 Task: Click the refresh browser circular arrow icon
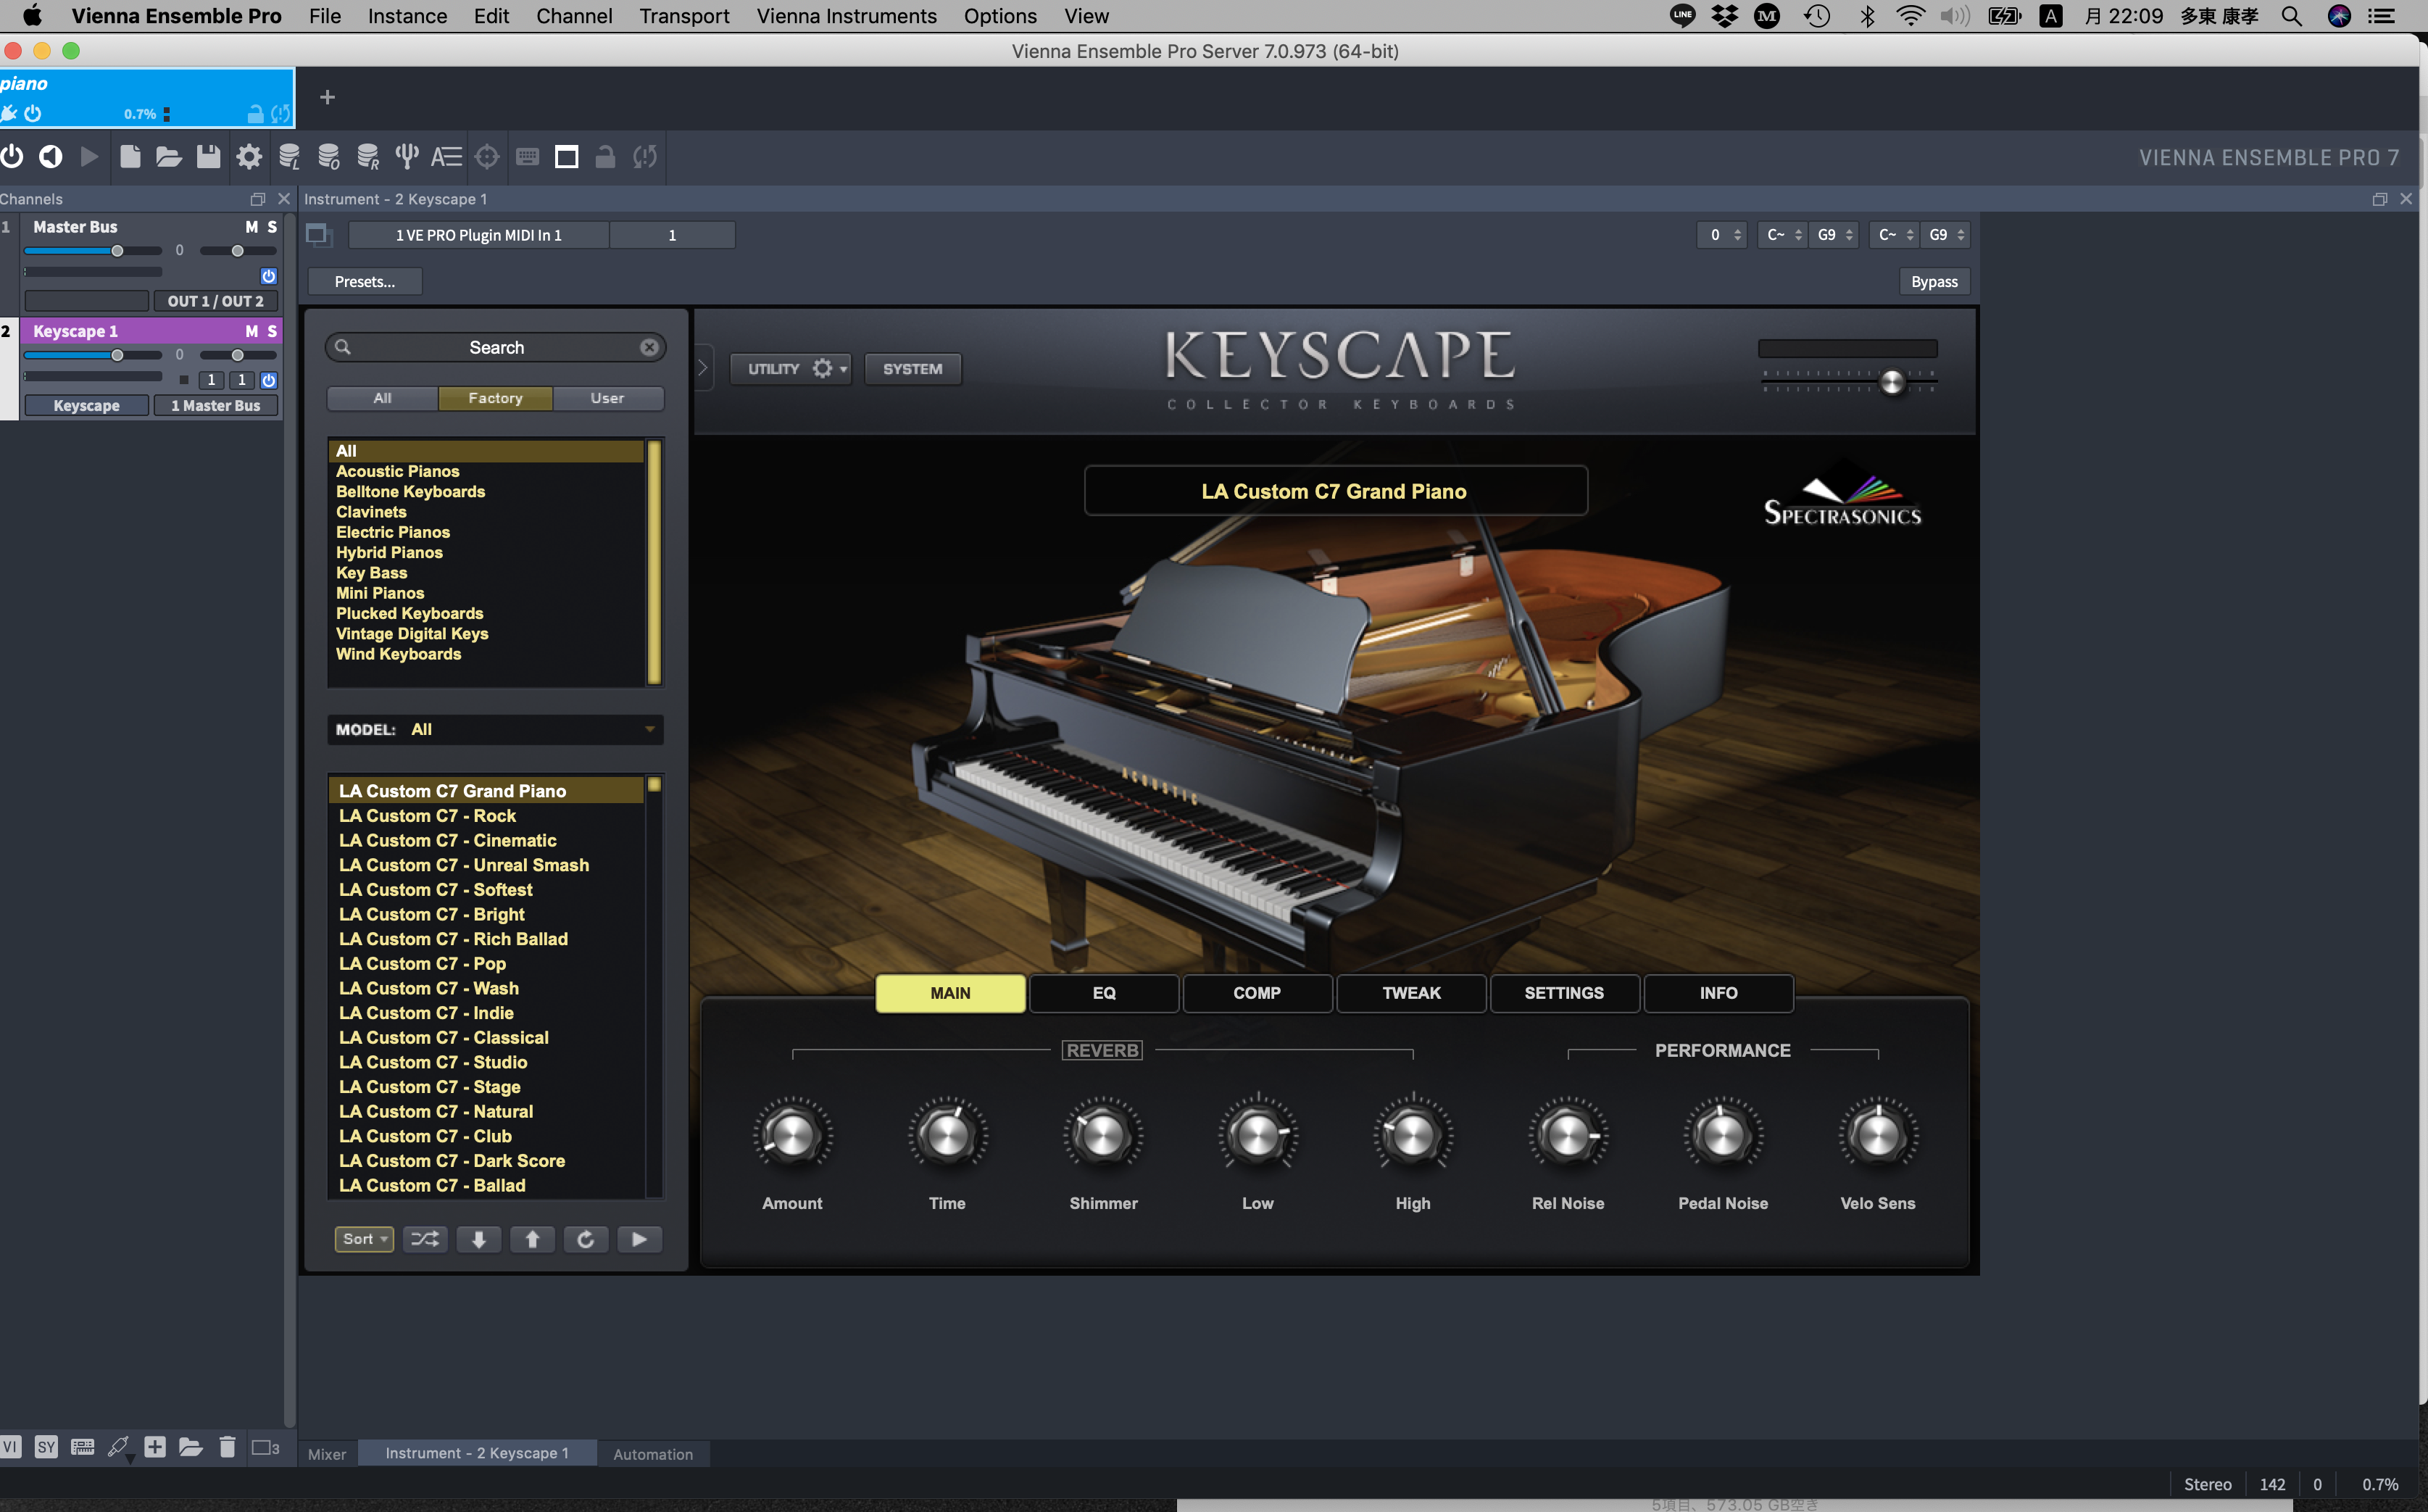pyautogui.click(x=586, y=1239)
